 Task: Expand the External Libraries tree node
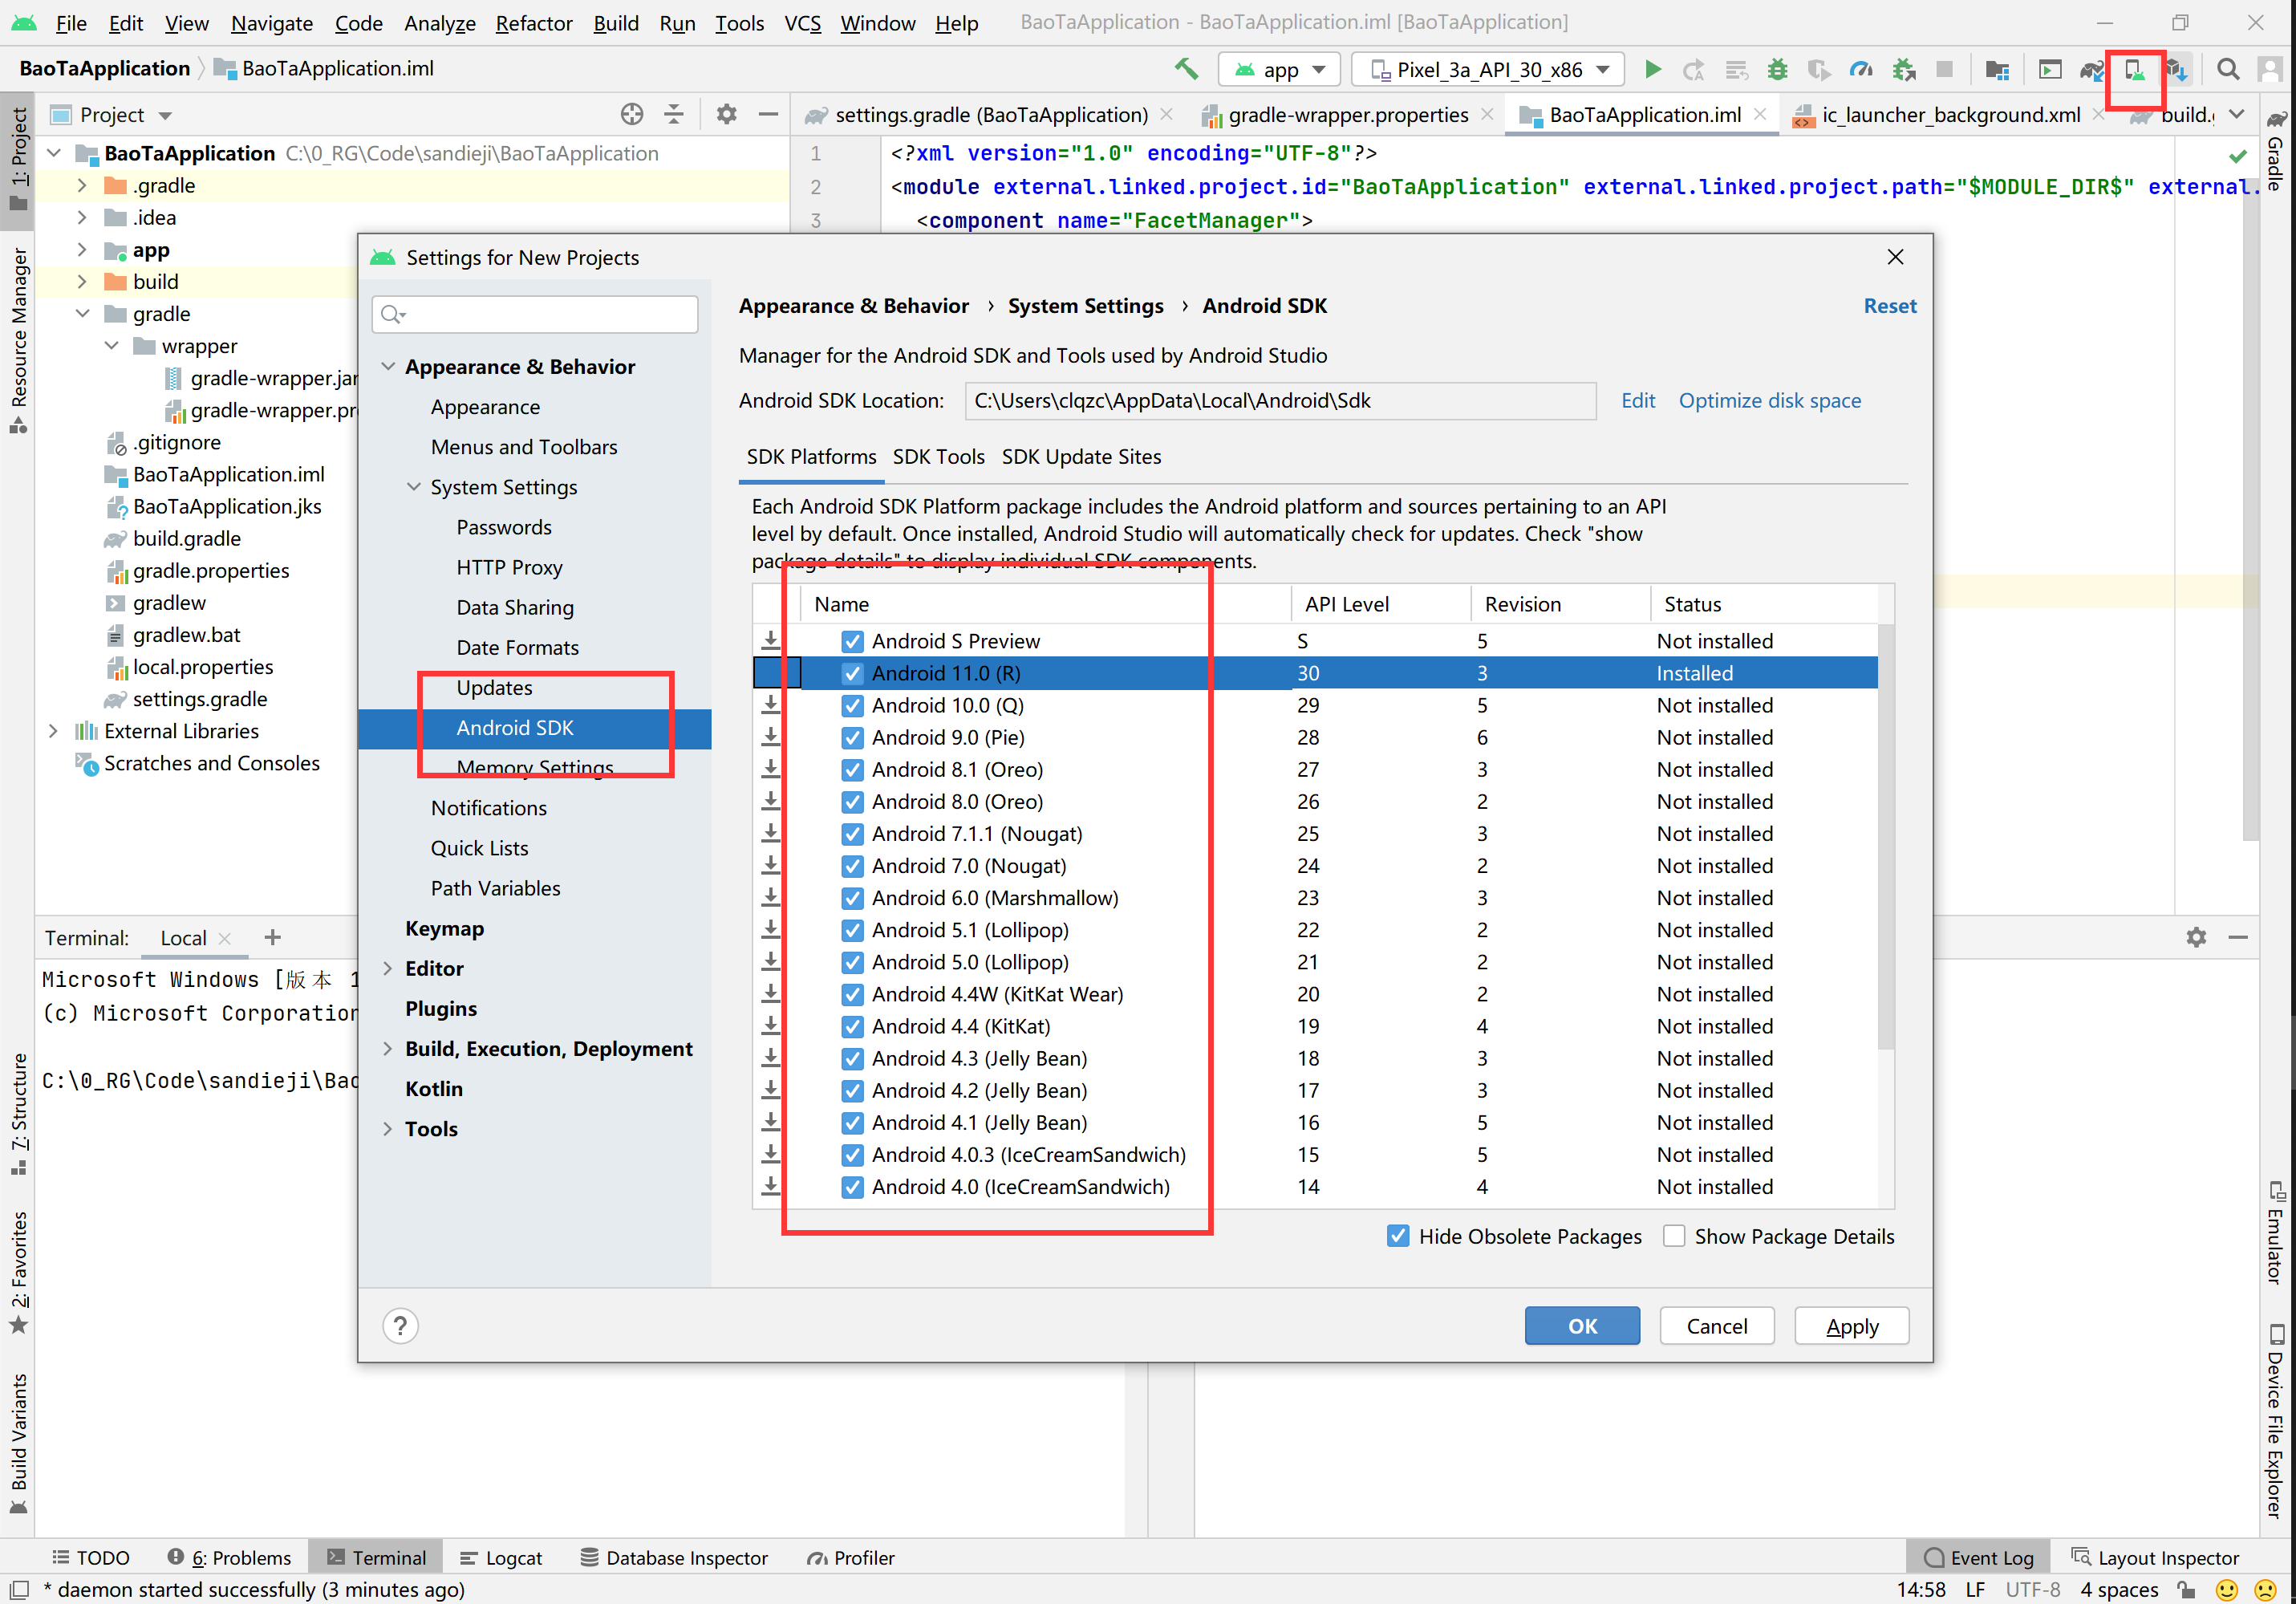point(54,731)
